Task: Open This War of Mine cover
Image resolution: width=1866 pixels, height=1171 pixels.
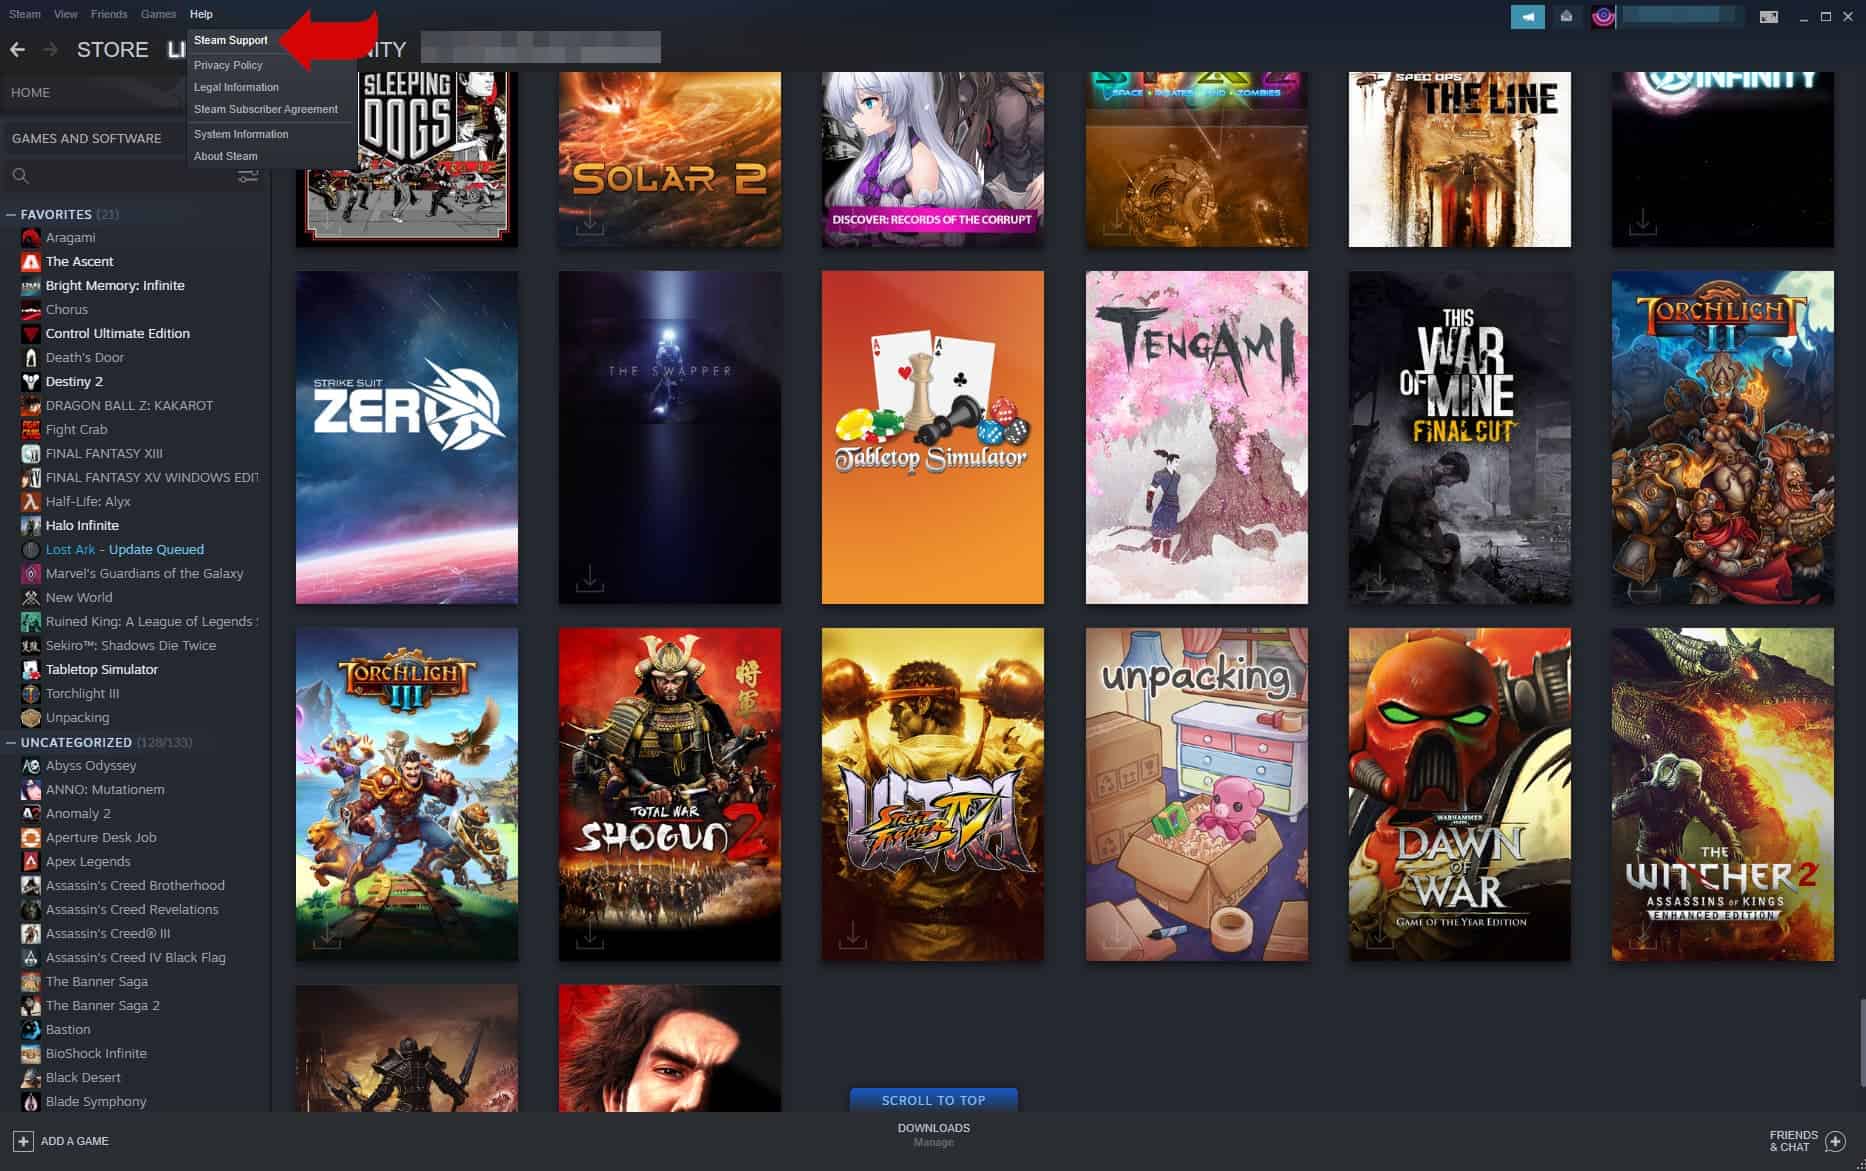Action: coord(1460,437)
